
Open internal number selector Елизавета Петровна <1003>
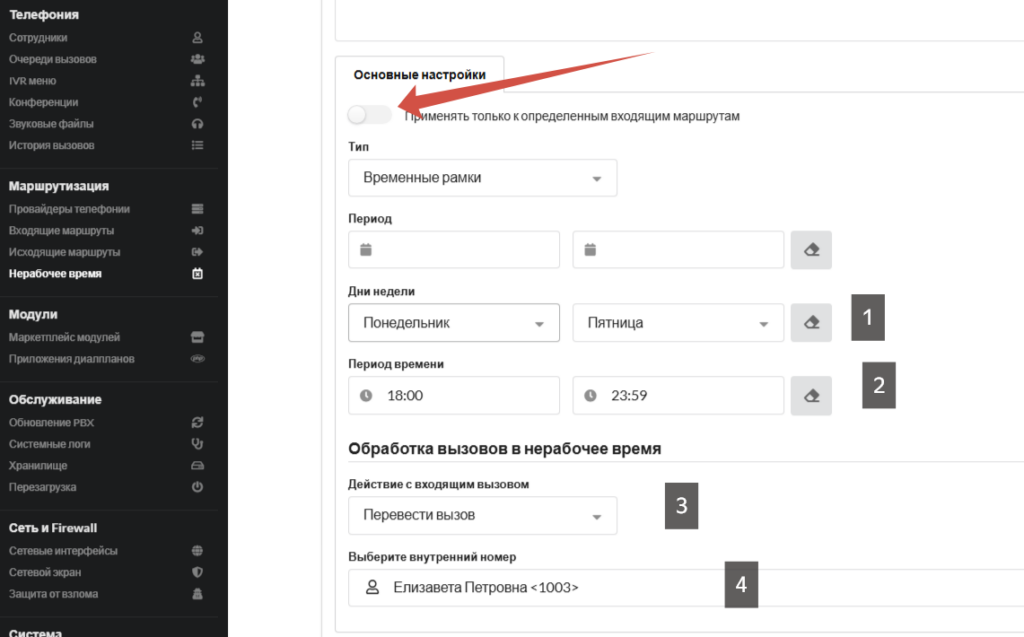coord(686,588)
